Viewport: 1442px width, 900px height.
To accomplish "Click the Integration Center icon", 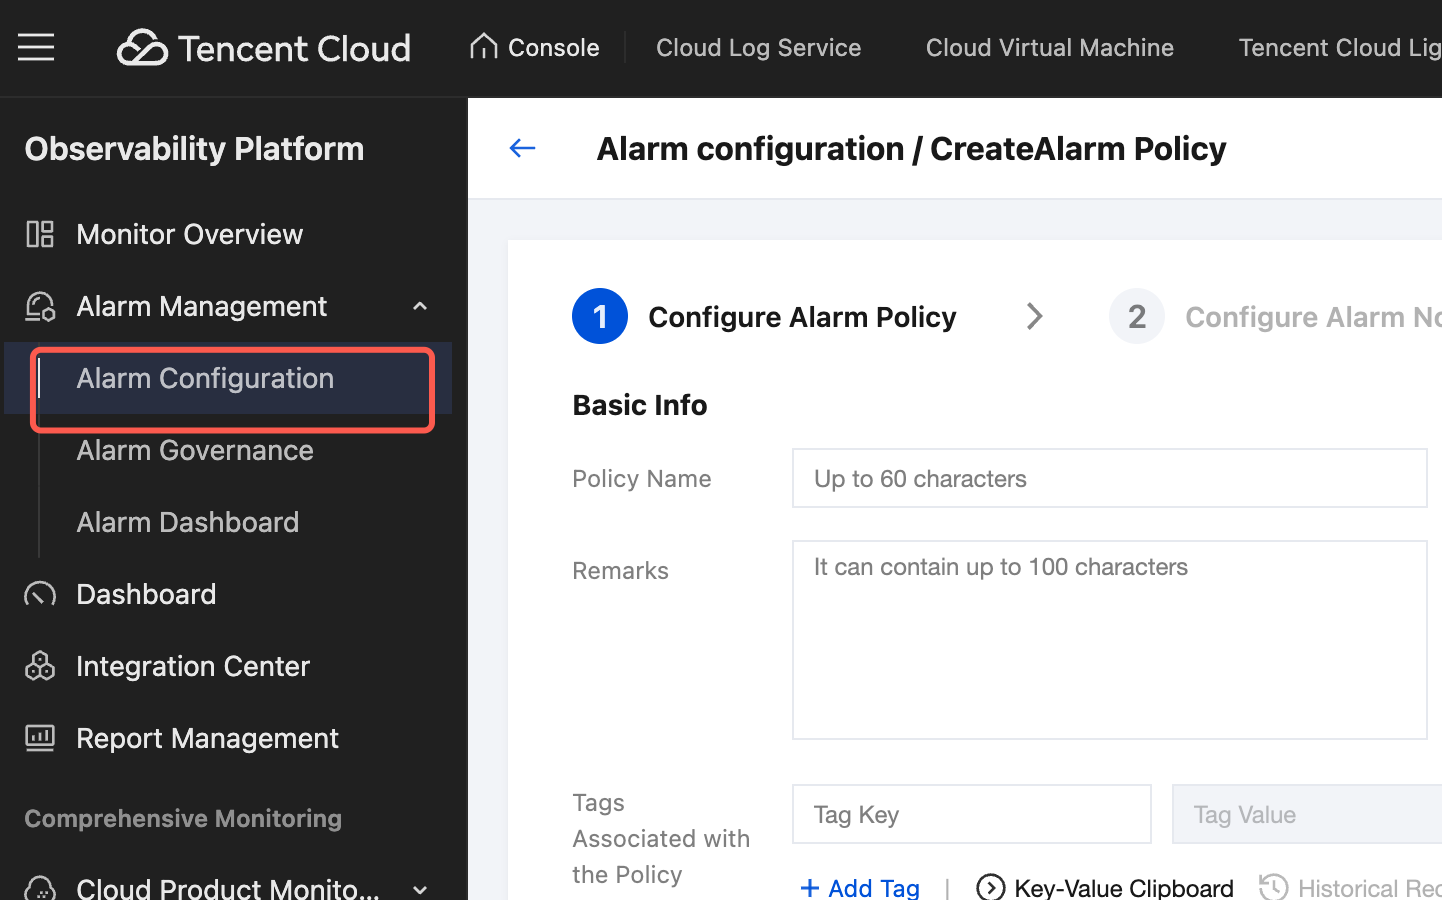I will pos(40,666).
